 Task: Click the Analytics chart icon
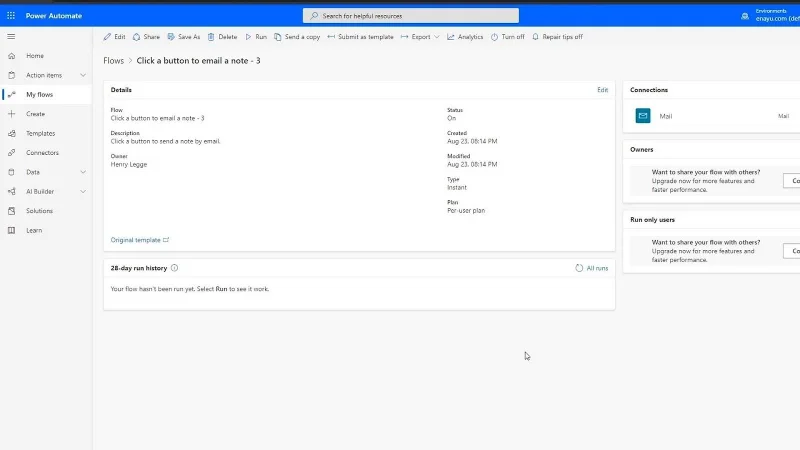click(451, 37)
